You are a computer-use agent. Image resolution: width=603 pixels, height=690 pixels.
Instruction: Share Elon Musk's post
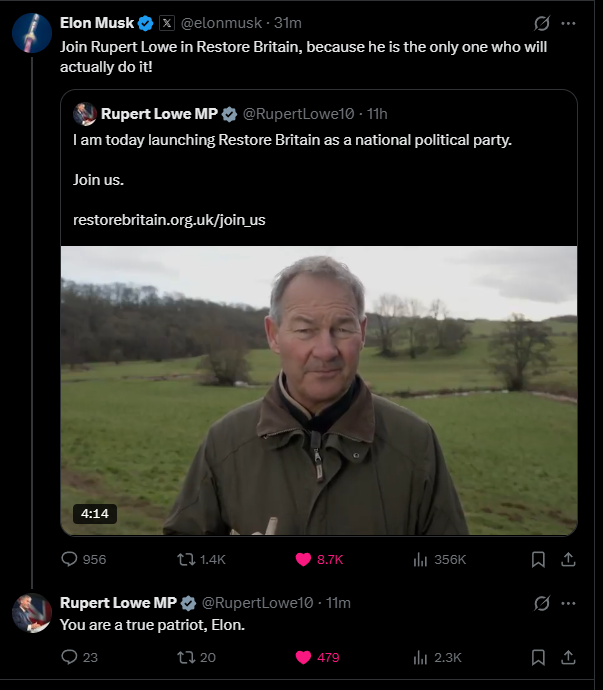pyautogui.click(x=568, y=560)
